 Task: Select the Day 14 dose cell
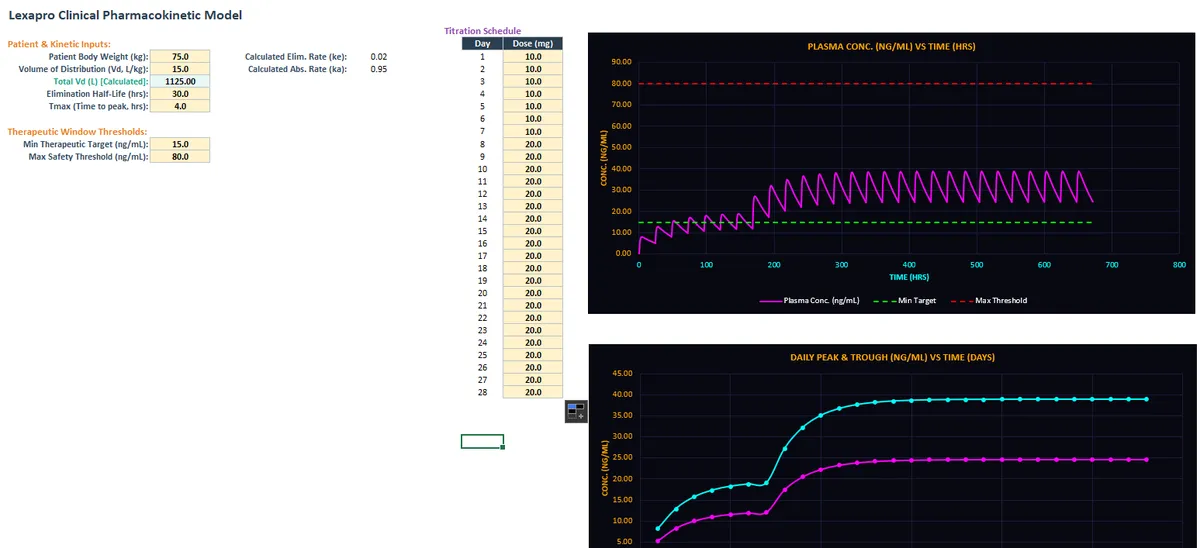point(532,218)
